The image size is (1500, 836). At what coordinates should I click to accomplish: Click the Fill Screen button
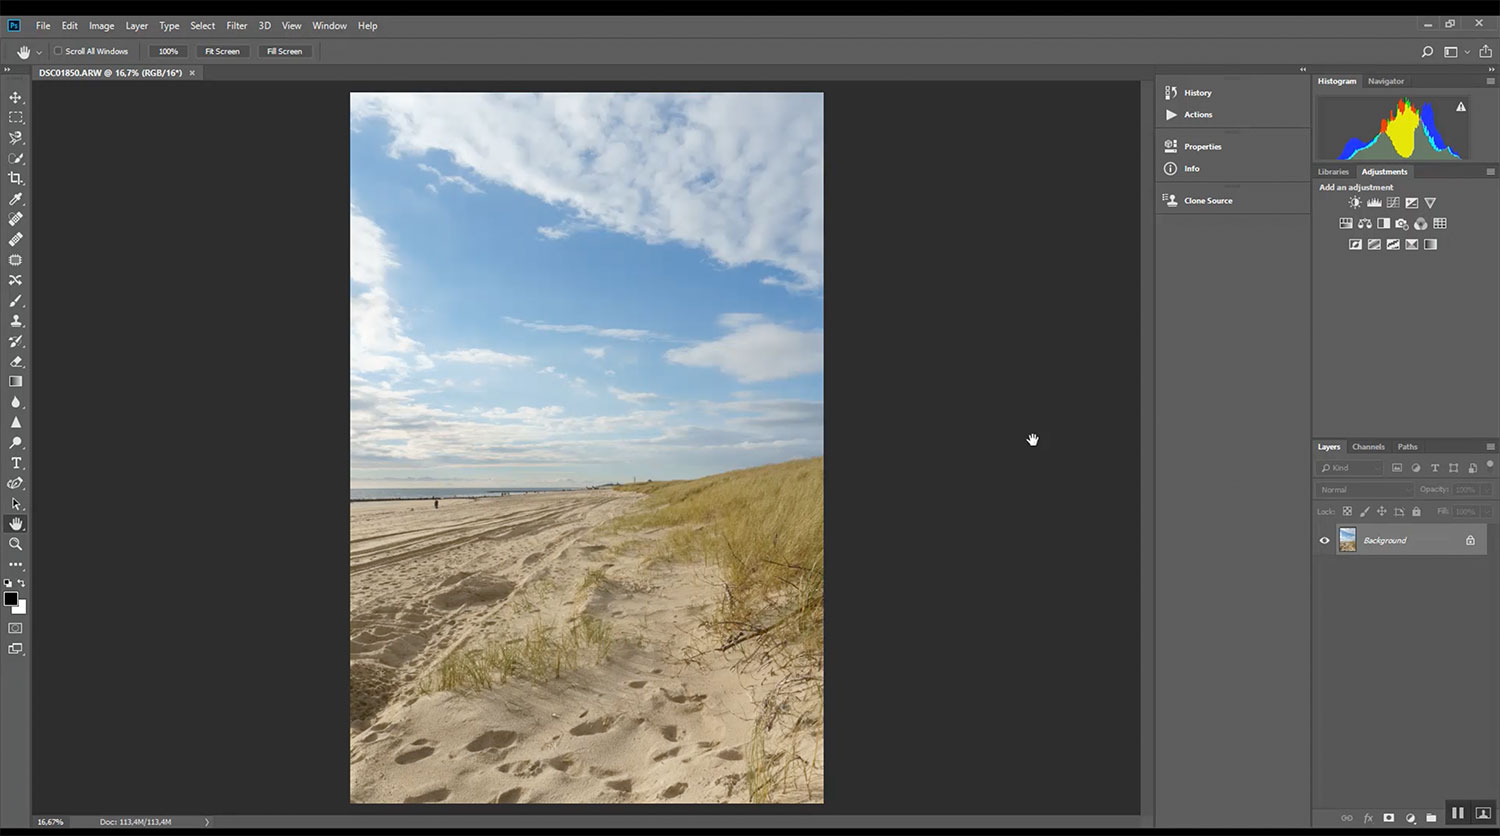(284, 51)
